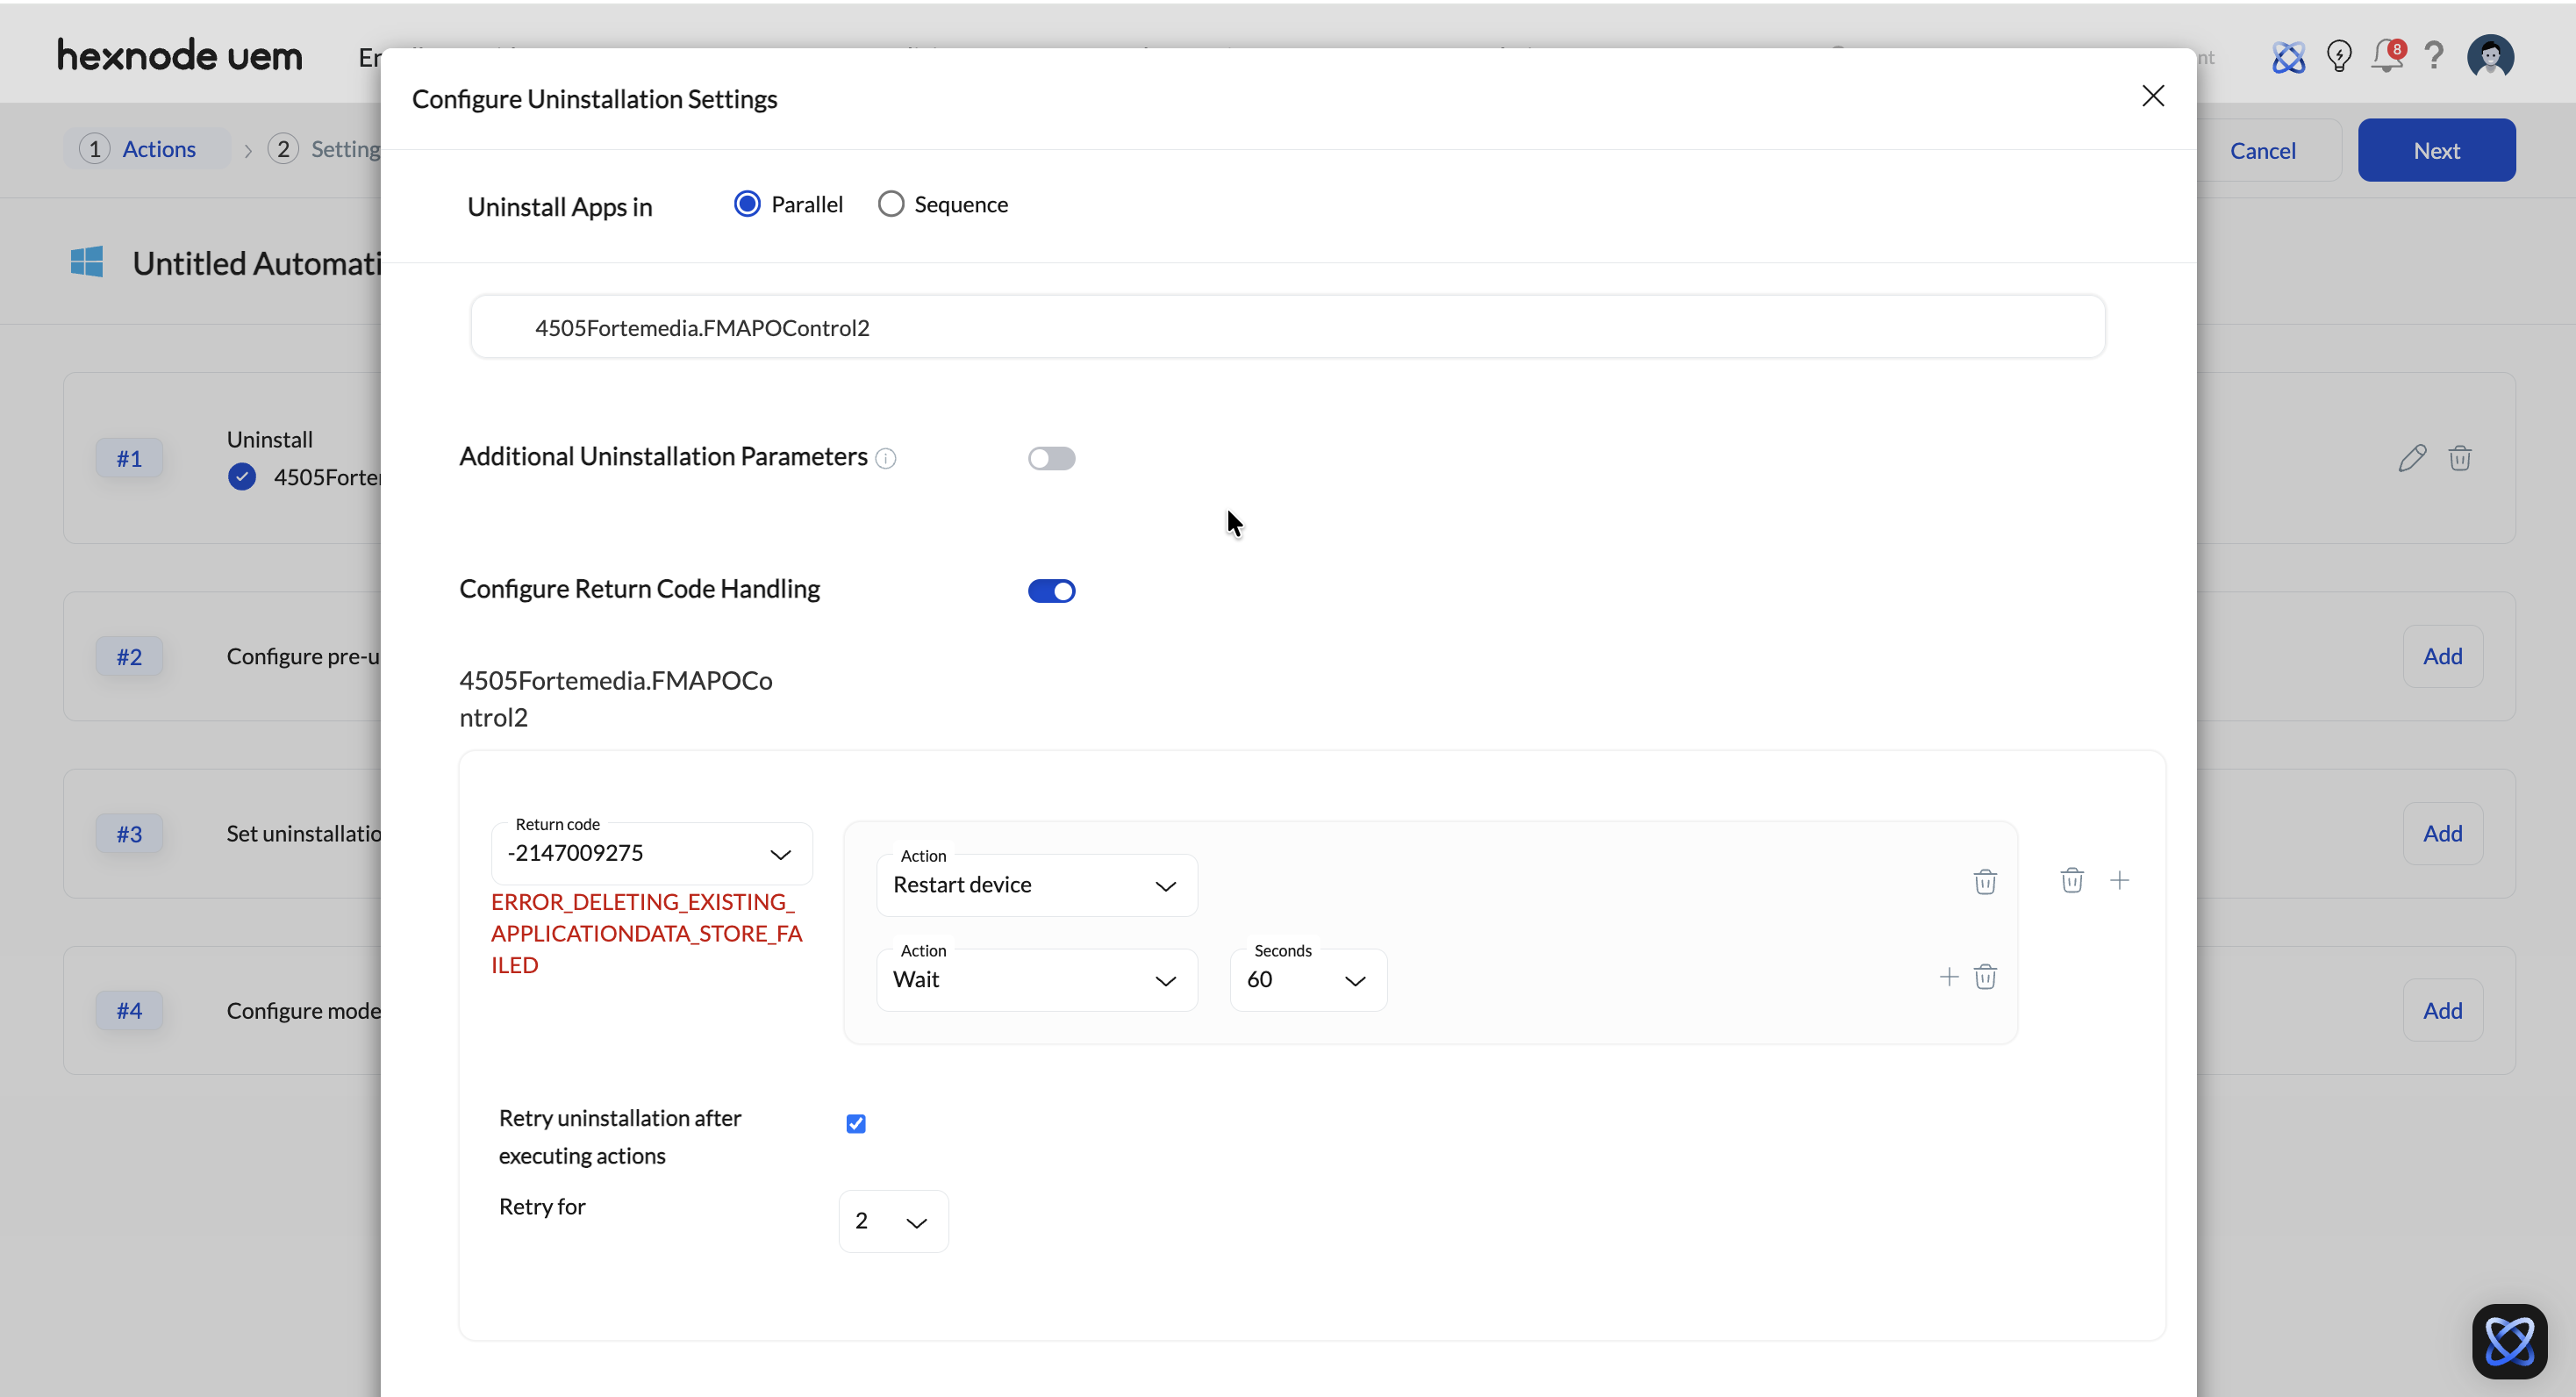The height and width of the screenshot is (1397, 2576).
Task: Click the 4505Fortemedia.FMAPOControl2 app field
Action: point(1286,327)
